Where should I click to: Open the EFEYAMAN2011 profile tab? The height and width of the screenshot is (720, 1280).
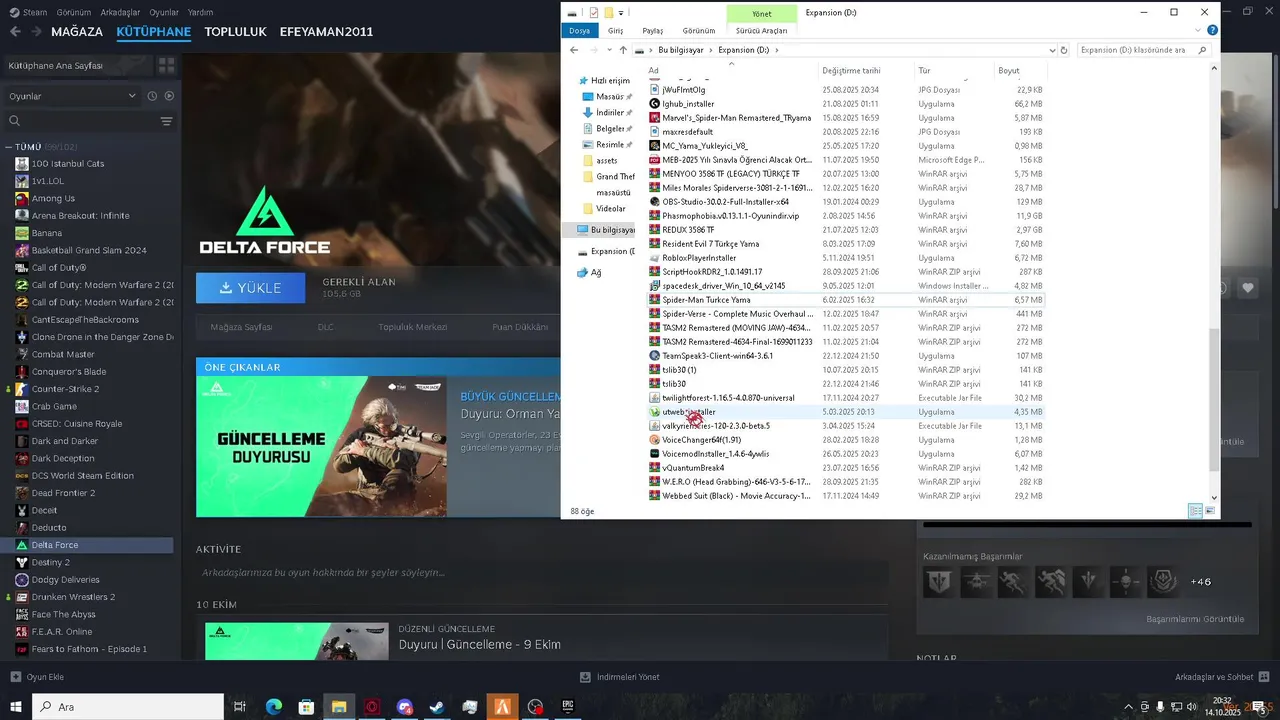pyautogui.click(x=326, y=31)
